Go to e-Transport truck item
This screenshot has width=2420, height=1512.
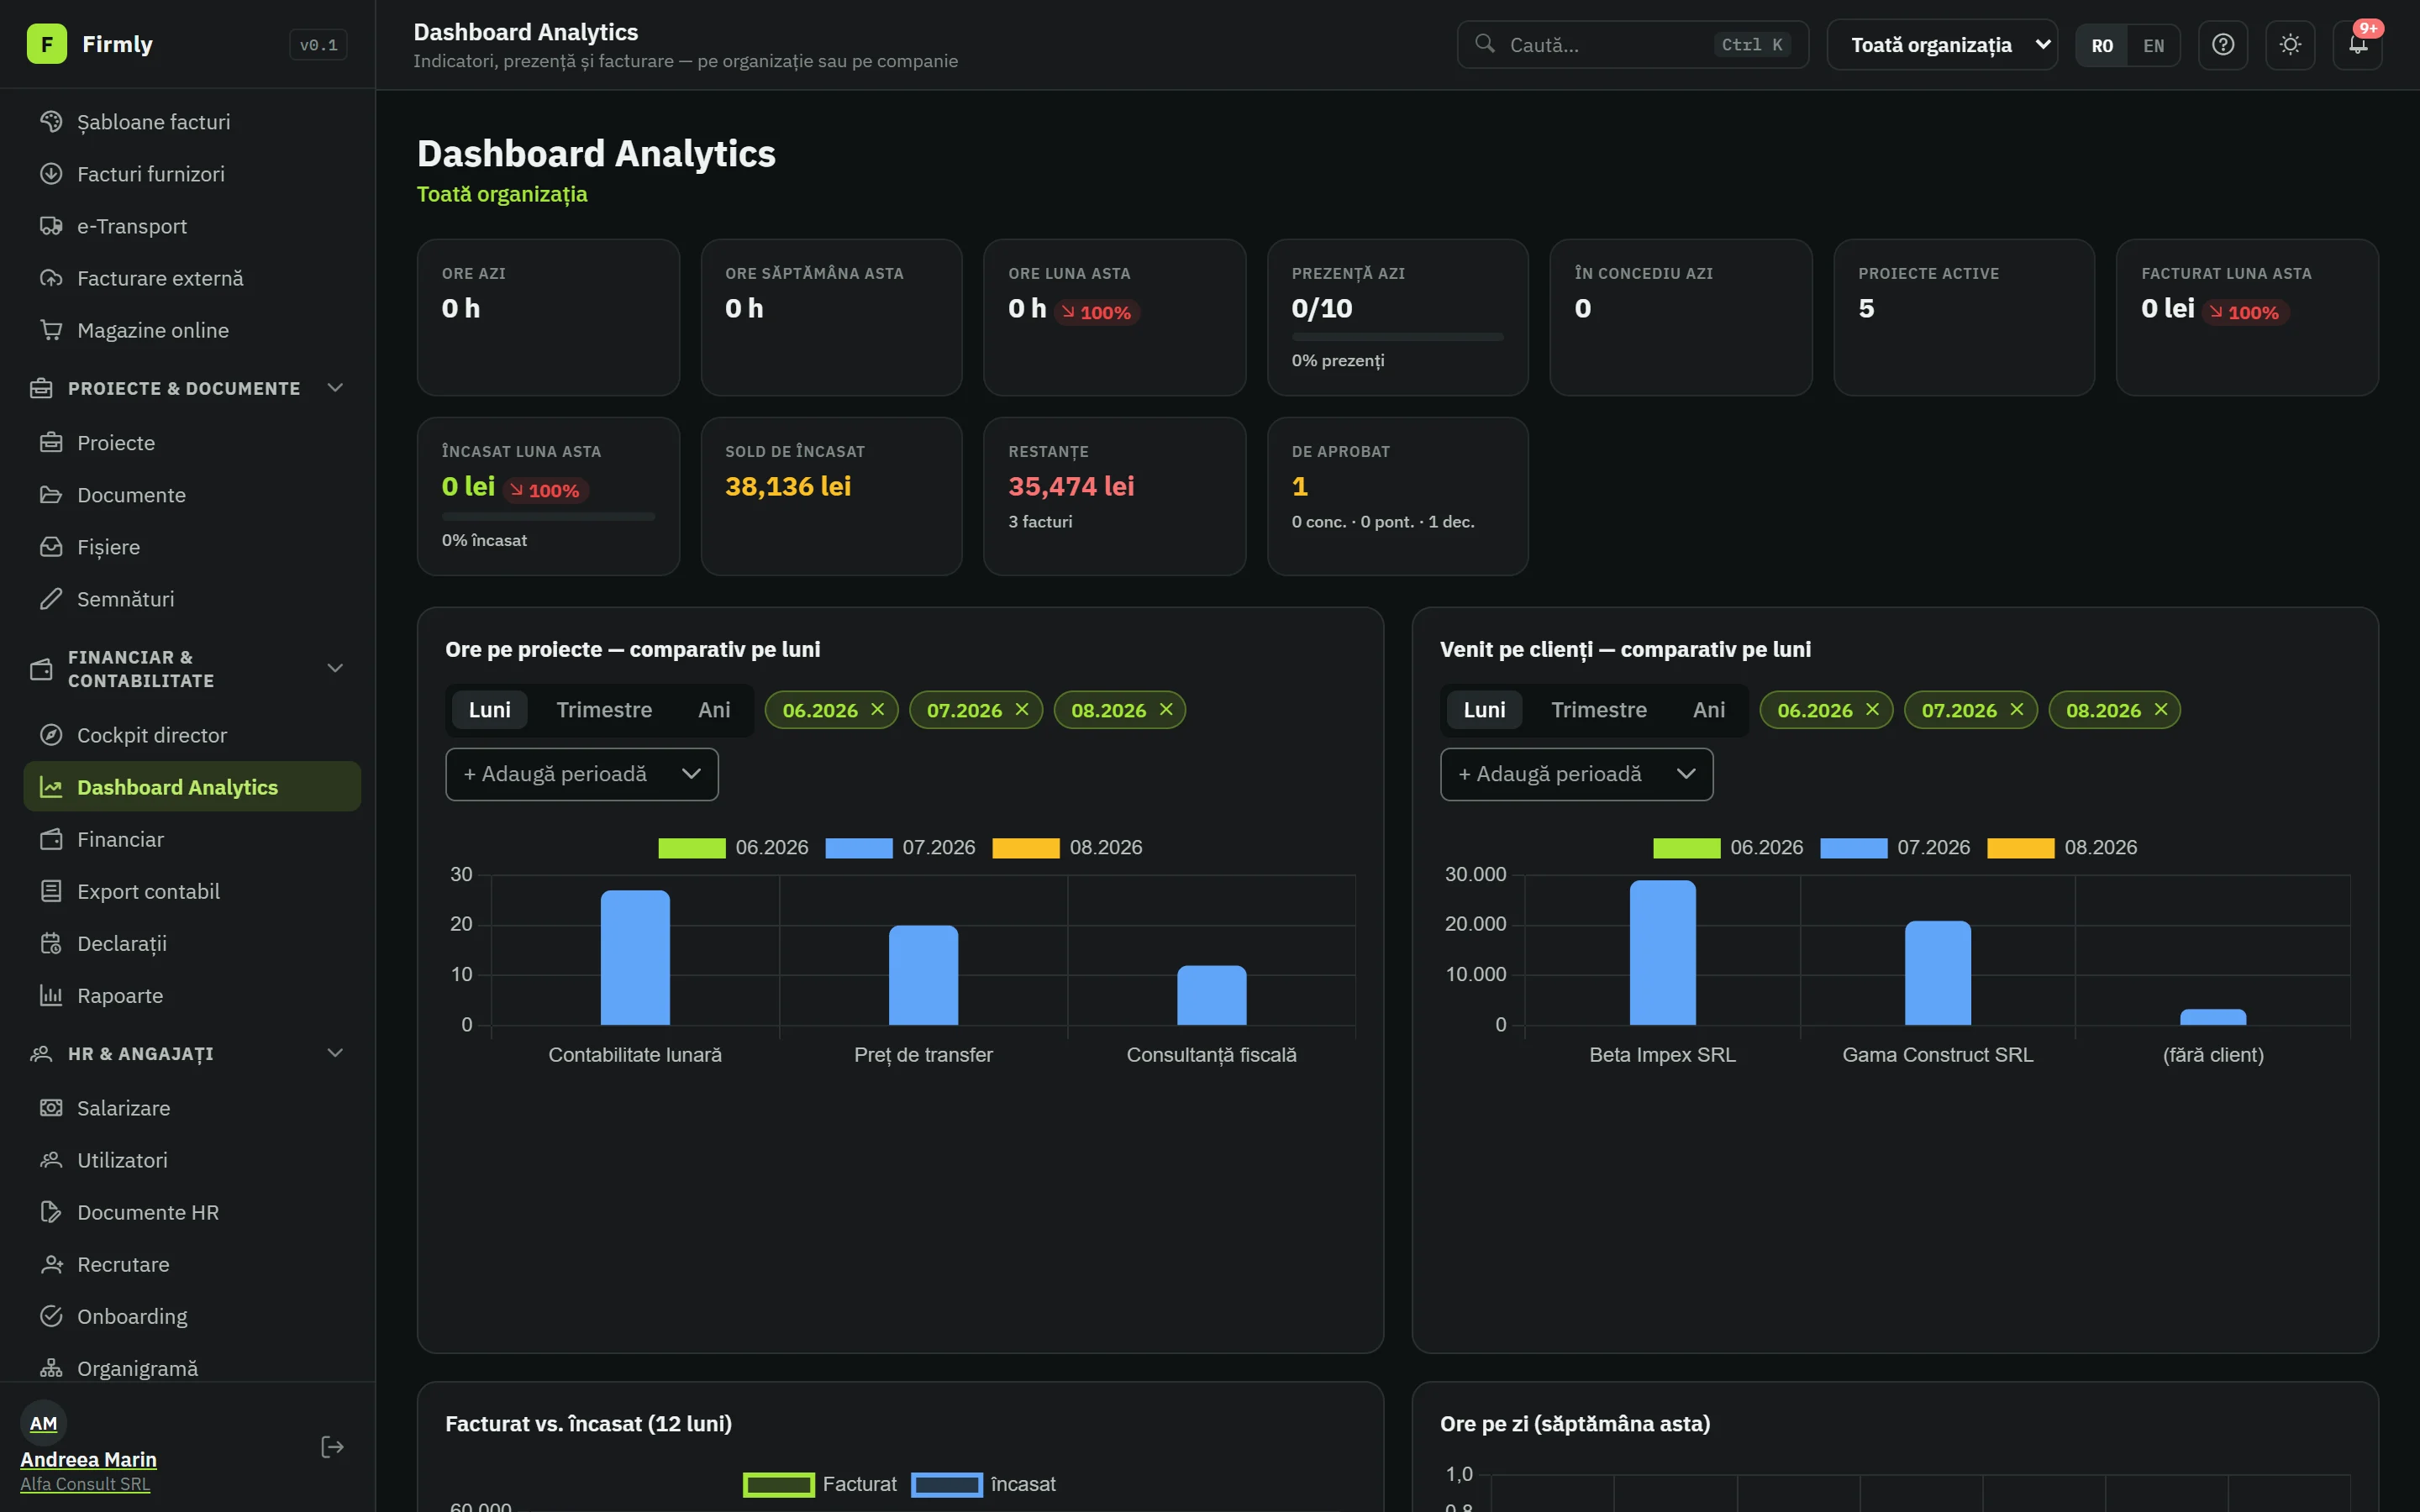(192, 226)
